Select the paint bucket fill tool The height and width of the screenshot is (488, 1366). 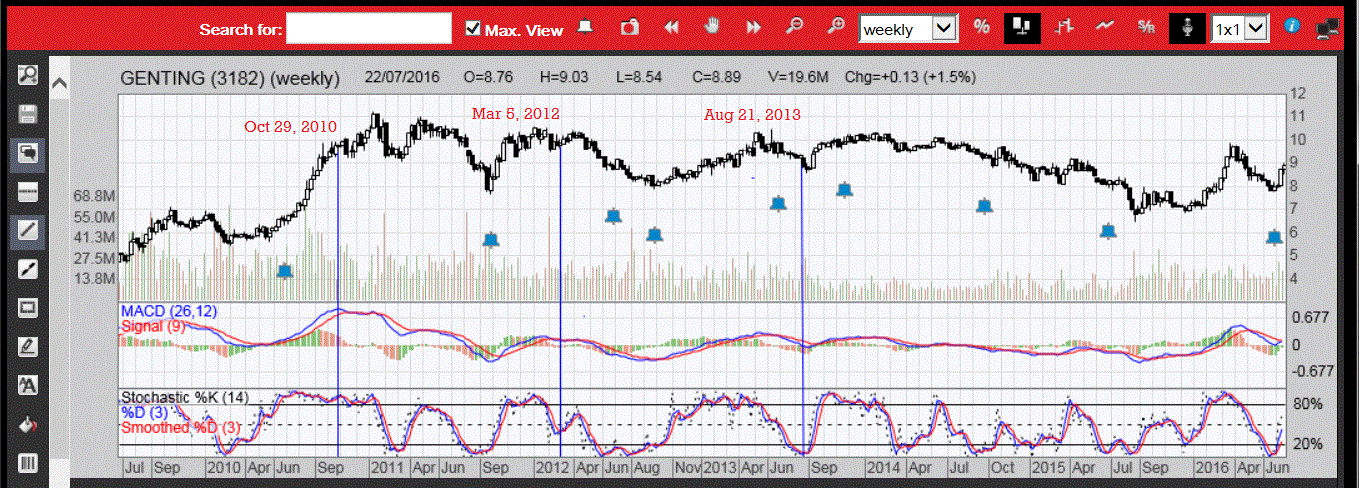27,424
